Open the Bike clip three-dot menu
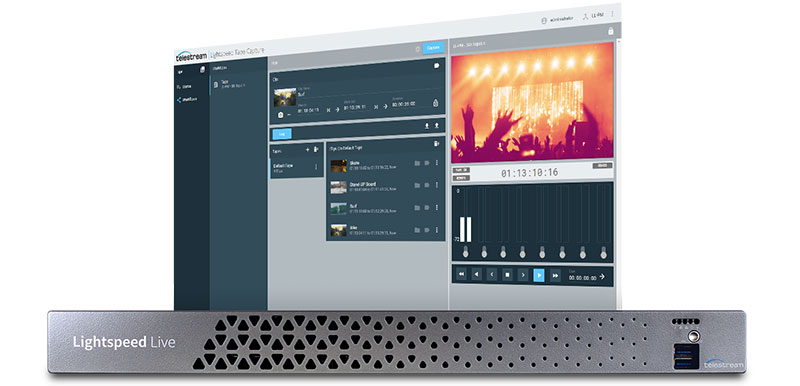 [x=437, y=230]
